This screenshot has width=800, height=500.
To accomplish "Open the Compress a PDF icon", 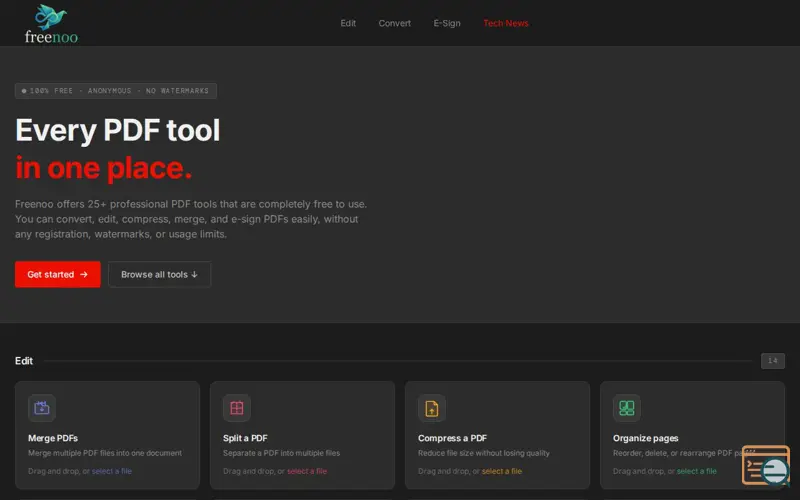I will [x=432, y=408].
